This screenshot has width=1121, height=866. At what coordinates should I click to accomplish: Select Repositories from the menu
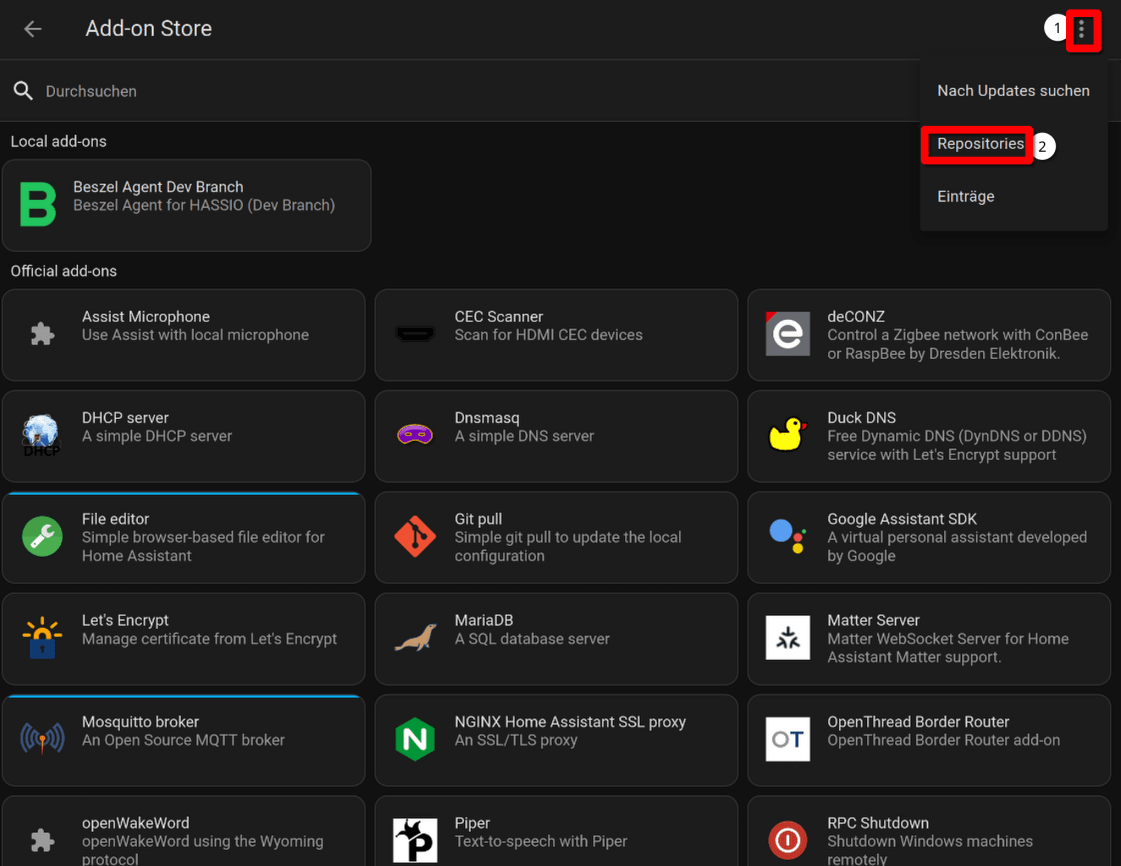click(977, 144)
